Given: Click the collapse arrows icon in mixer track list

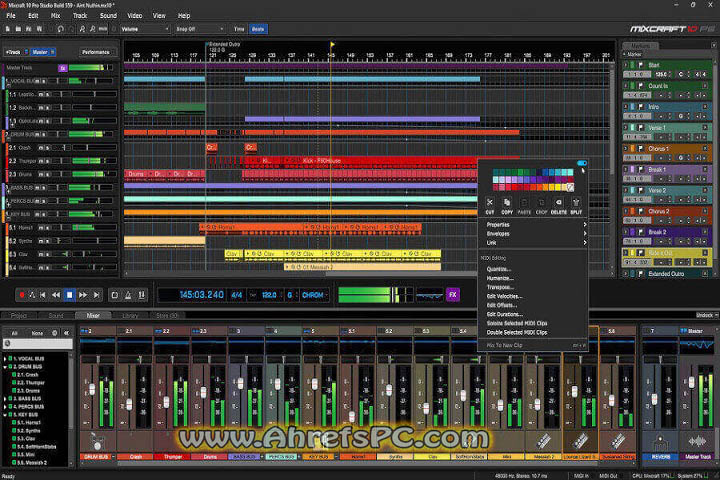Looking at the screenshot, I should coord(66,333).
